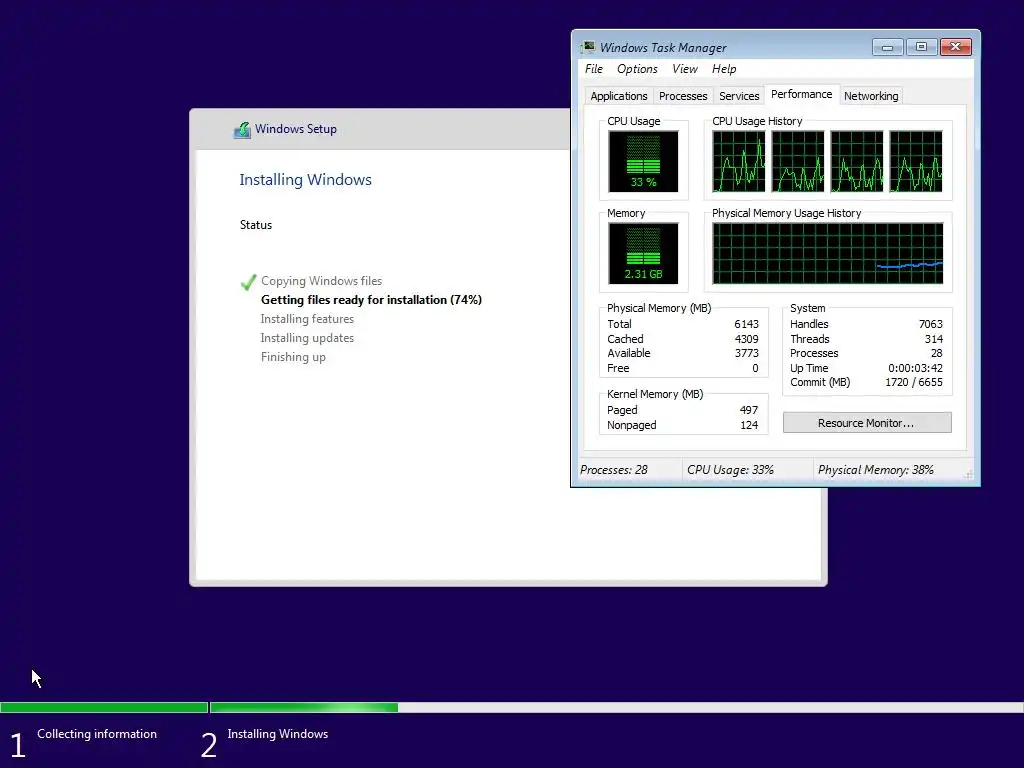
Task: Click the 'Installing Windows' heading in Setup
Action: 305,180
